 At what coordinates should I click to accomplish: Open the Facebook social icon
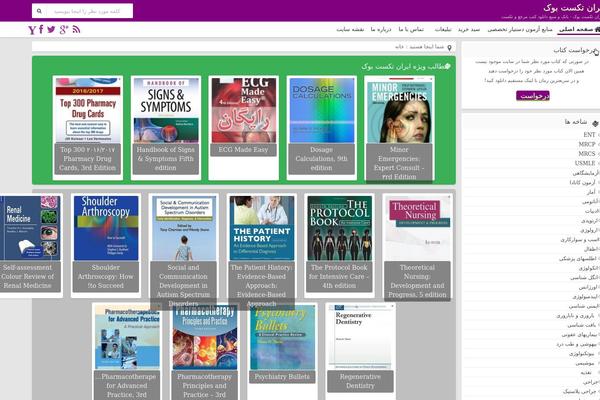coord(41,29)
